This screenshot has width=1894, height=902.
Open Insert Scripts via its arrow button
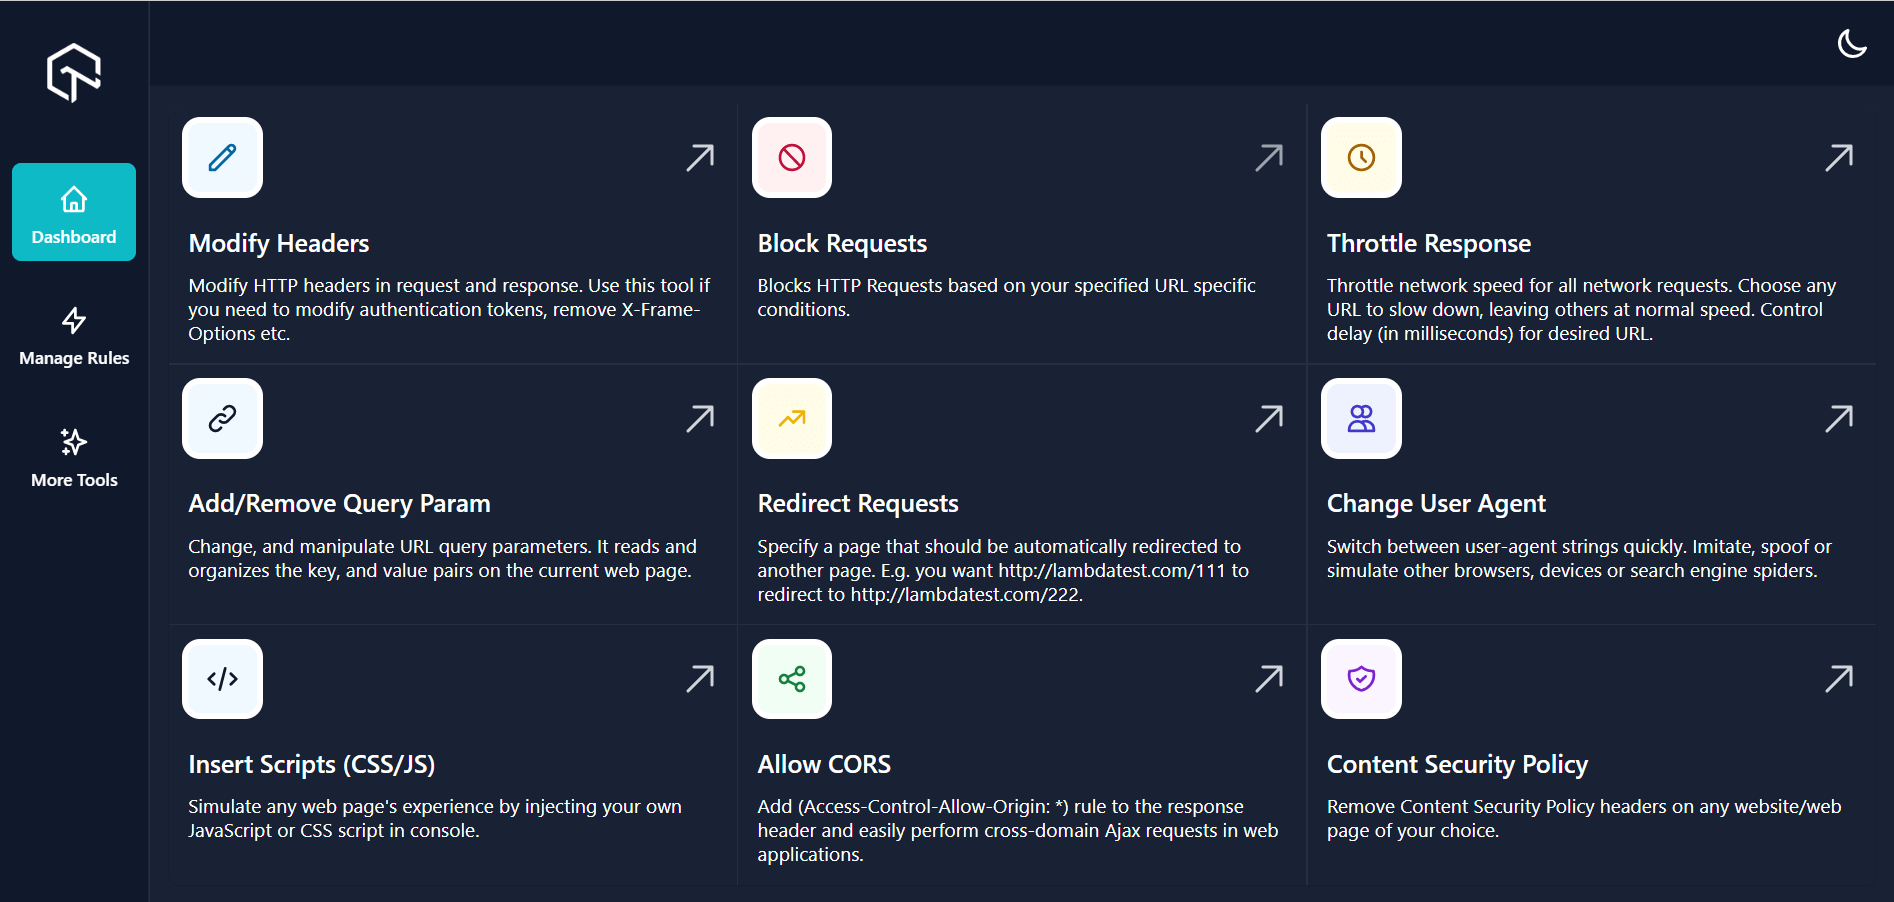pos(700,679)
